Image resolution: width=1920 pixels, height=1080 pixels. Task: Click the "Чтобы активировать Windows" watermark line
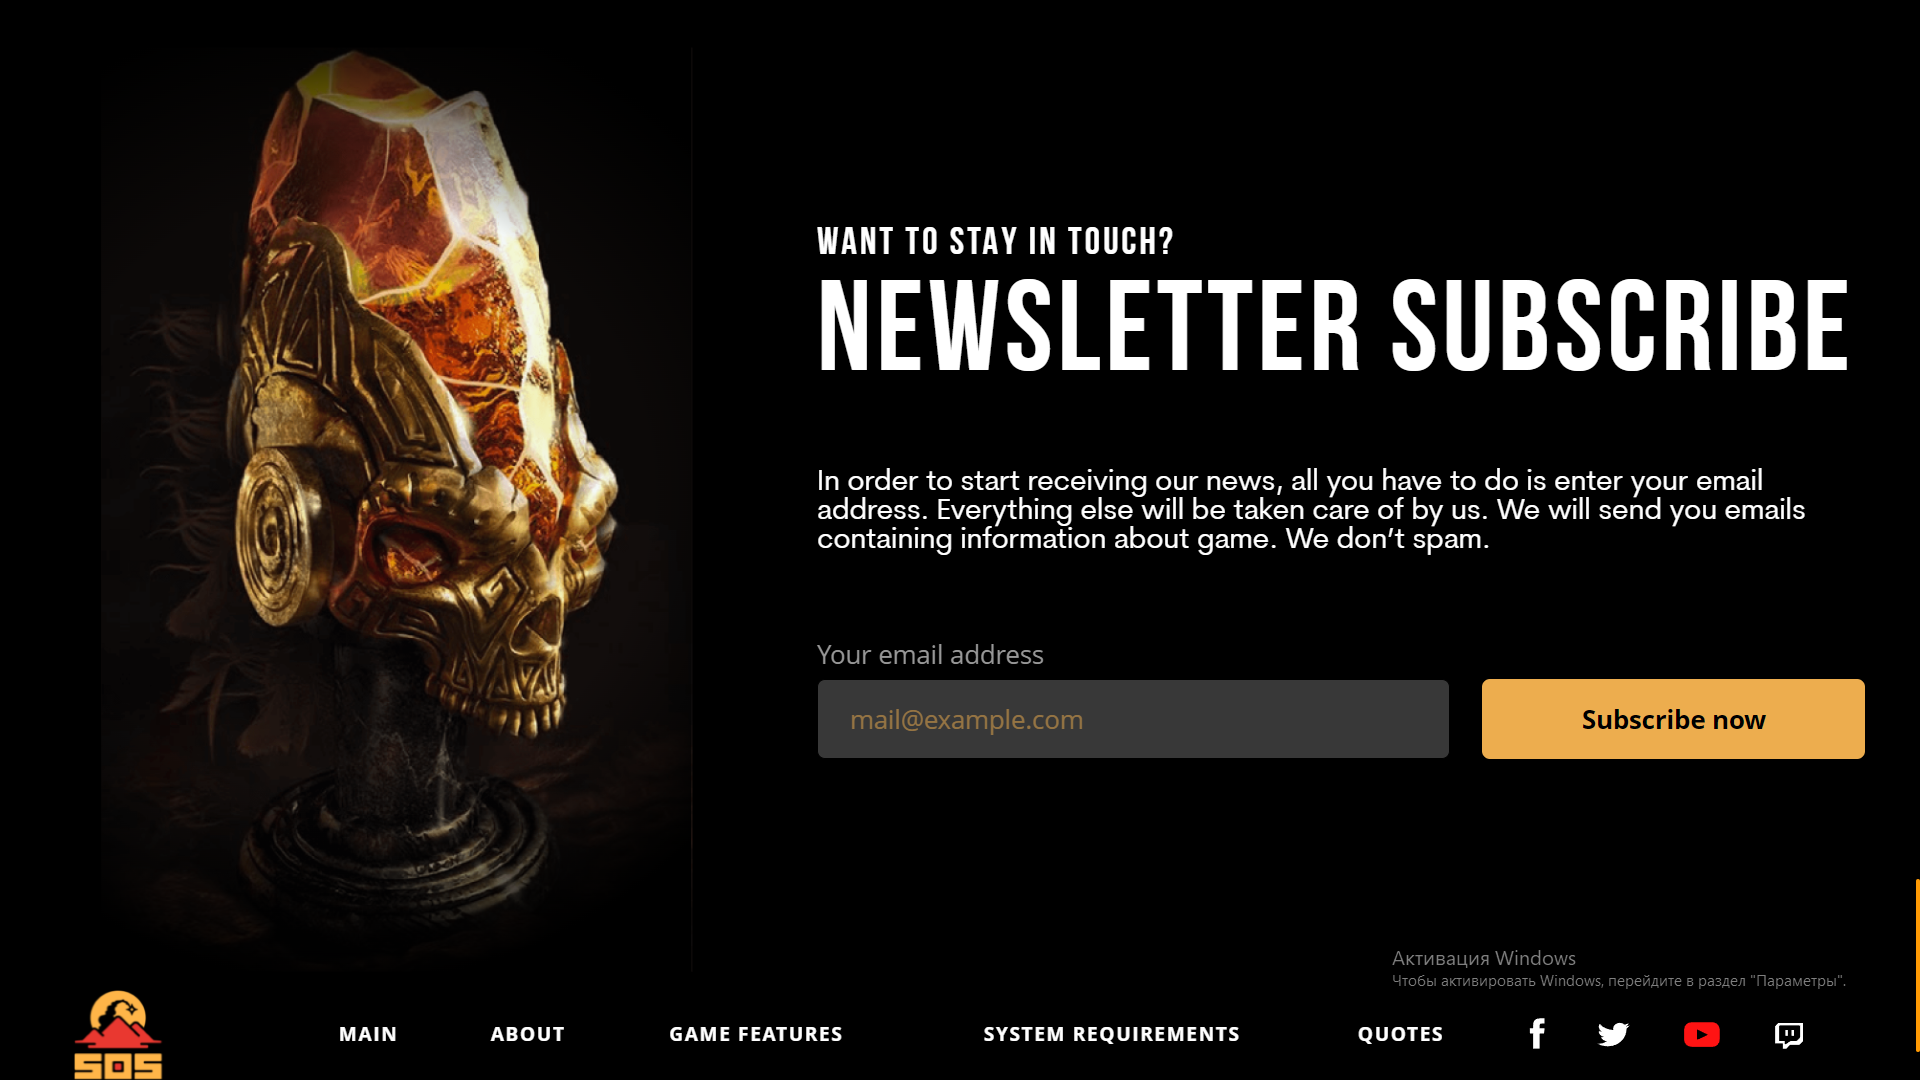[1619, 981]
